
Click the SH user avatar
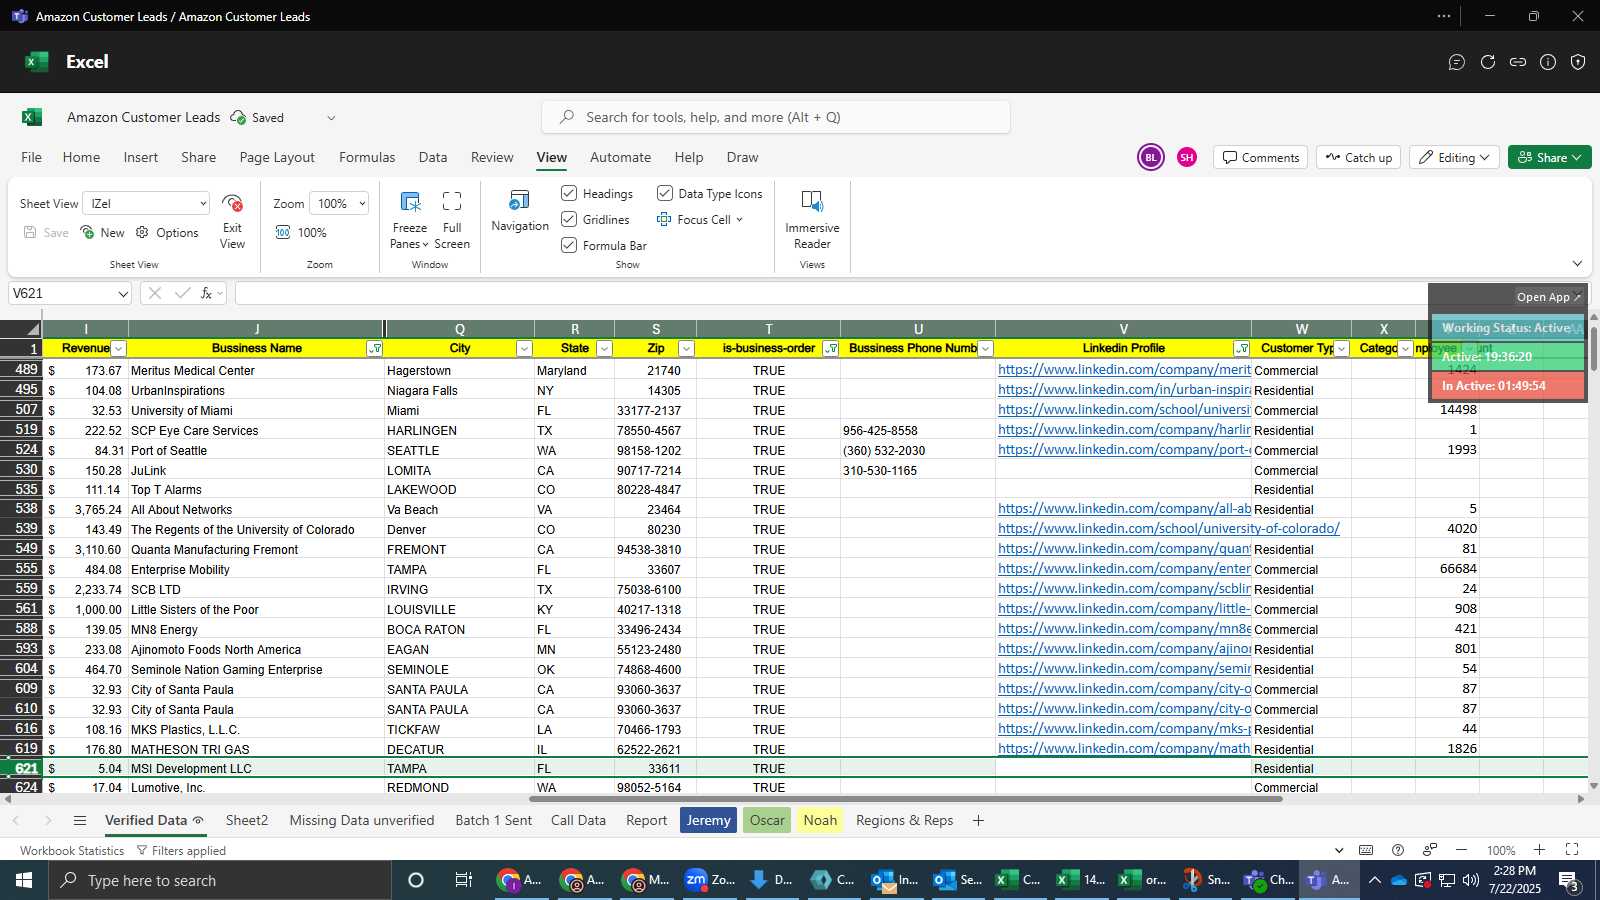[1186, 157]
